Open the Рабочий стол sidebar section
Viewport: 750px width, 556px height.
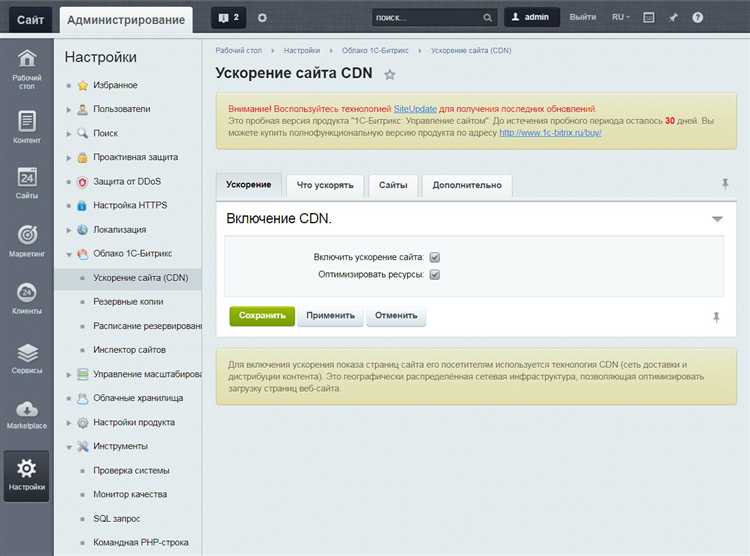point(27,69)
